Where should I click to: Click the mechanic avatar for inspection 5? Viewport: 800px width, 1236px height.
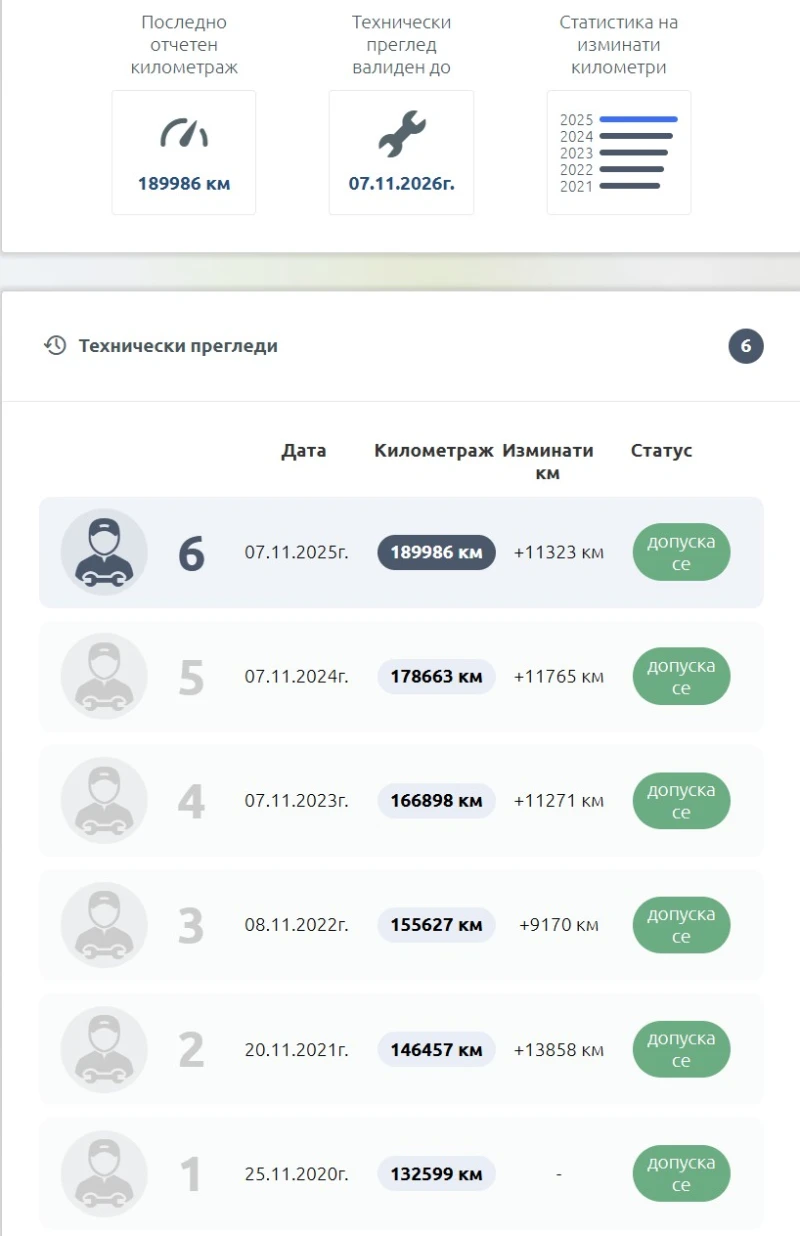(x=104, y=676)
